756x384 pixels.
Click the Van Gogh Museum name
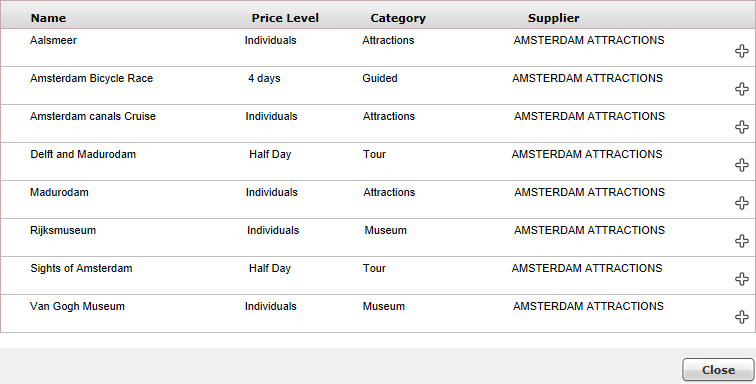(x=77, y=306)
